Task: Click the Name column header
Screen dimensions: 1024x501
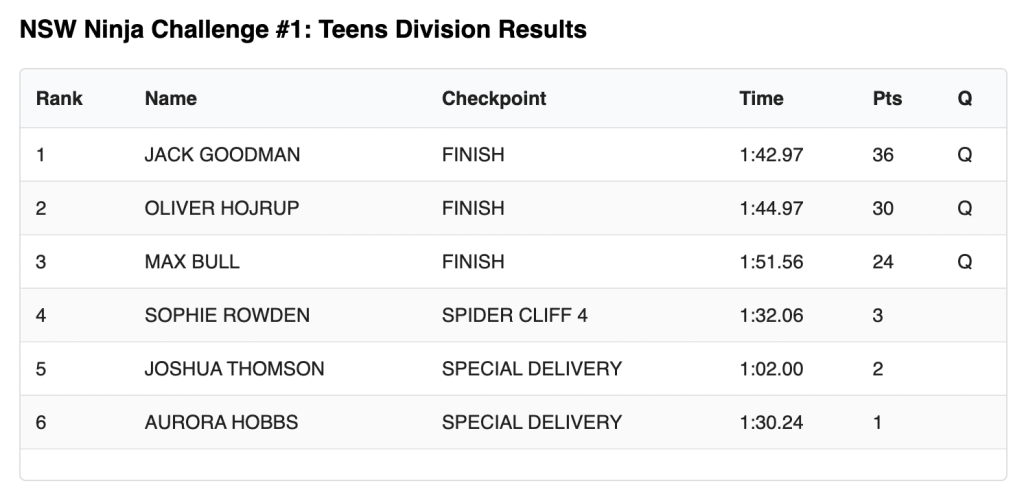Action: tap(171, 99)
